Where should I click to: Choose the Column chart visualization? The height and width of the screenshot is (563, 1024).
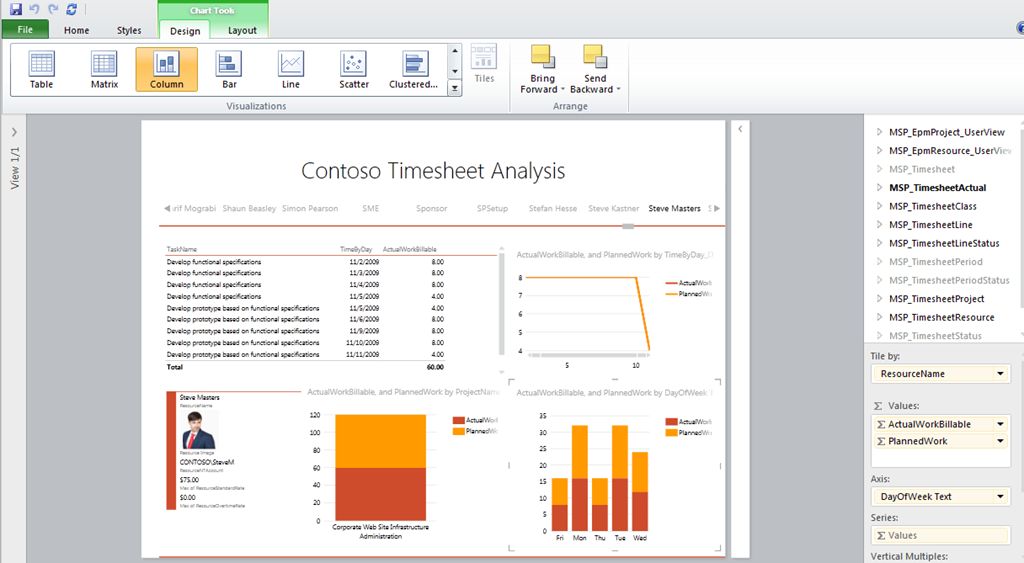pyautogui.click(x=167, y=69)
